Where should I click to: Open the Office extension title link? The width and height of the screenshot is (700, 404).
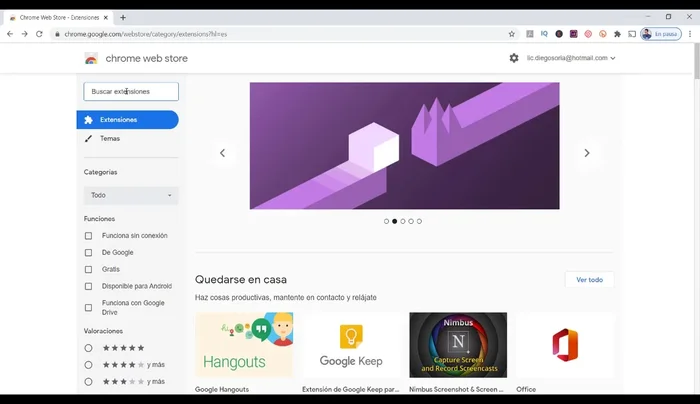[x=526, y=389]
